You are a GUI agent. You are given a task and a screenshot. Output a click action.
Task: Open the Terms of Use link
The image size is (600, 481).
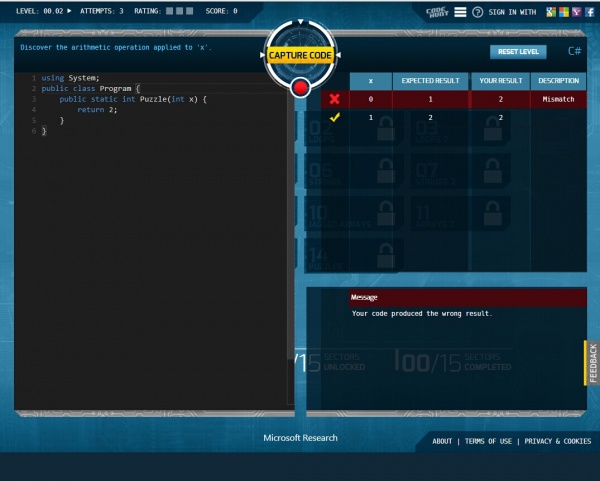[487, 441]
